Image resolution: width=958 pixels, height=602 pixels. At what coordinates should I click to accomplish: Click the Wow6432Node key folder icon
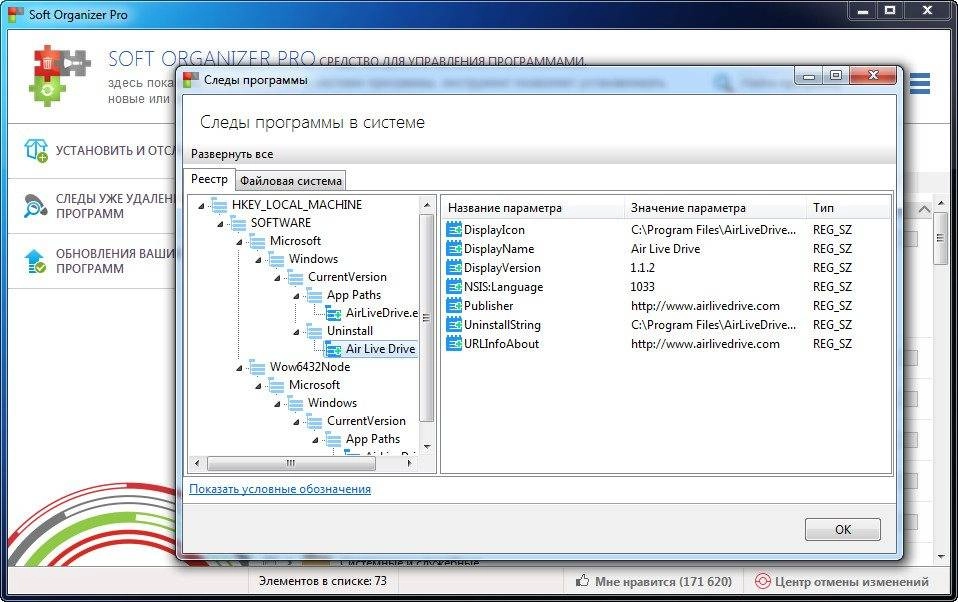coord(257,367)
